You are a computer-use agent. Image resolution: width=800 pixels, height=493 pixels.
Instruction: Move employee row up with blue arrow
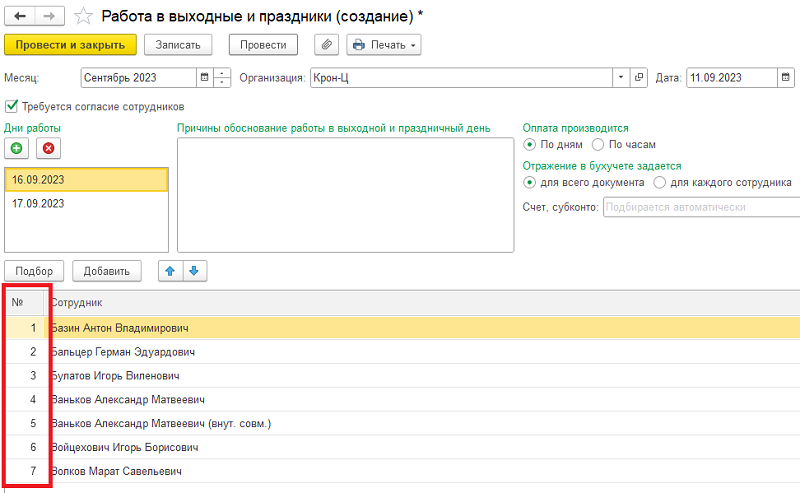[x=172, y=270]
